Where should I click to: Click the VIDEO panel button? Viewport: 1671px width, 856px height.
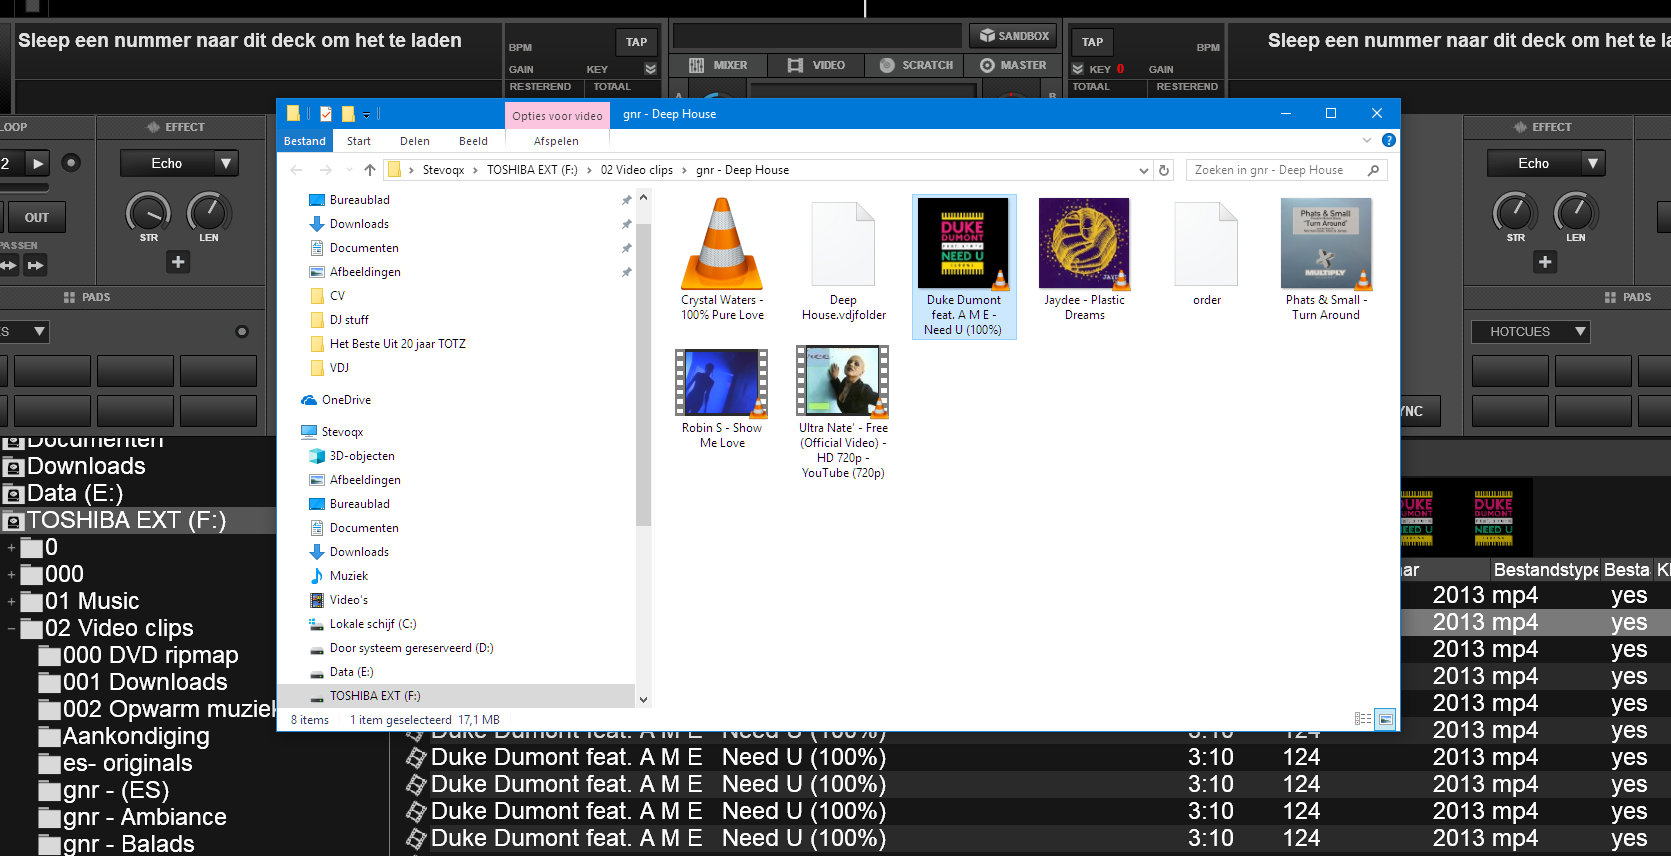pyautogui.click(x=816, y=65)
